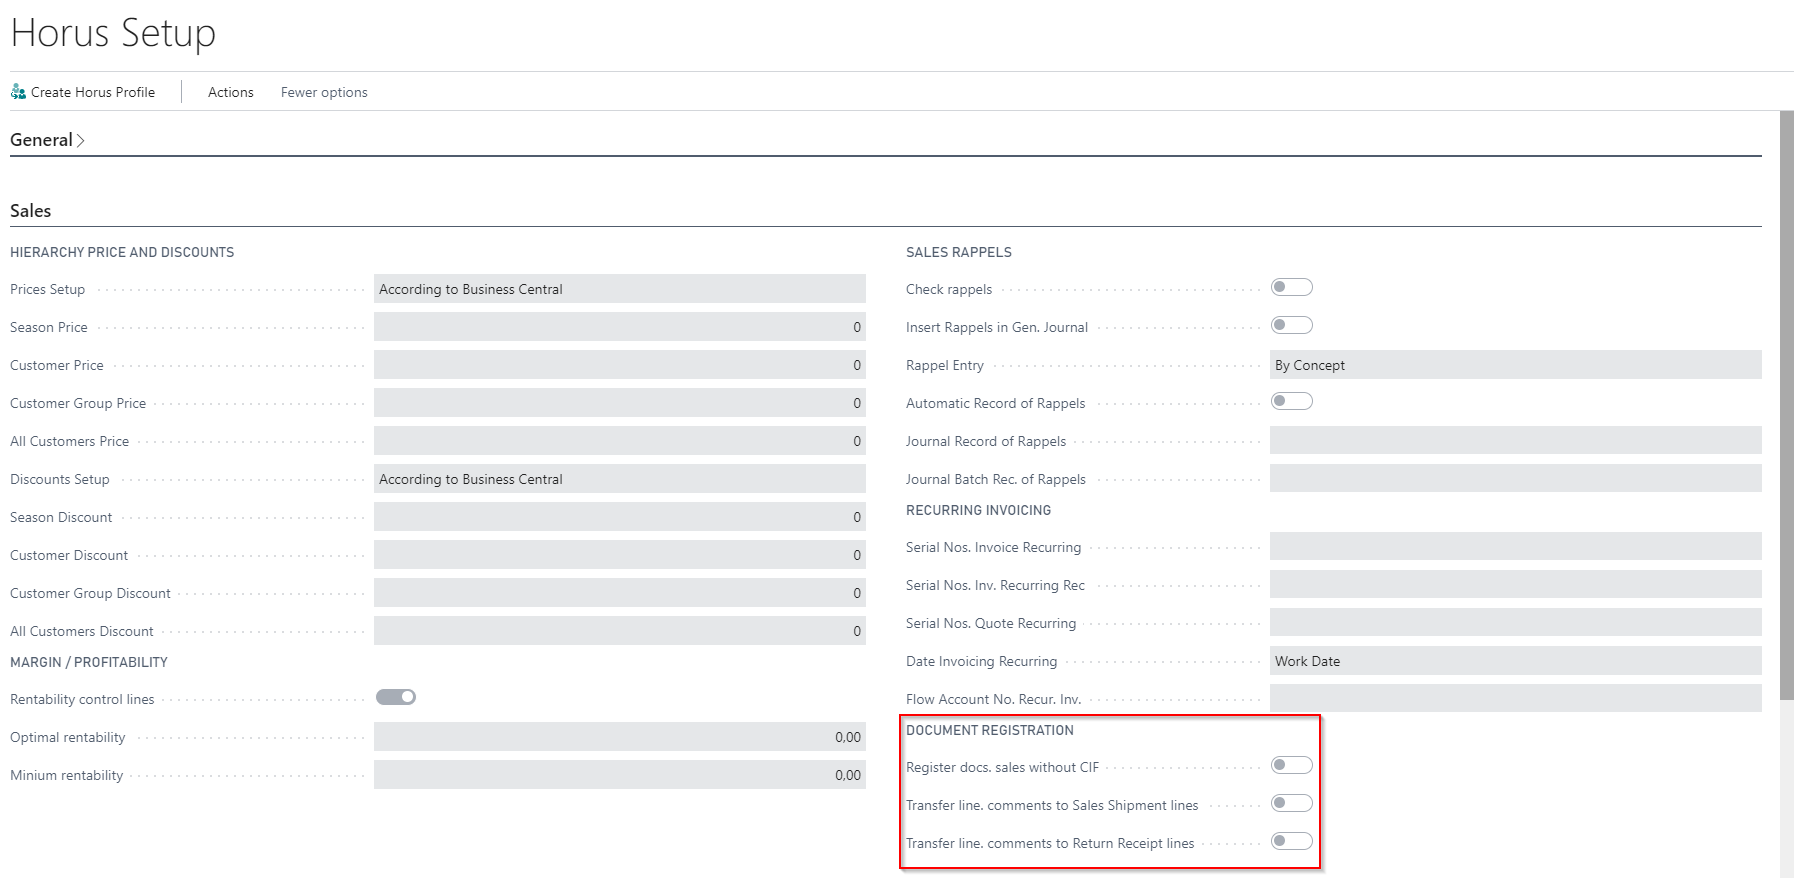The width and height of the screenshot is (1807, 878).
Task: Toggle Transfer comments to Return Receipt lines
Action: click(x=1291, y=841)
